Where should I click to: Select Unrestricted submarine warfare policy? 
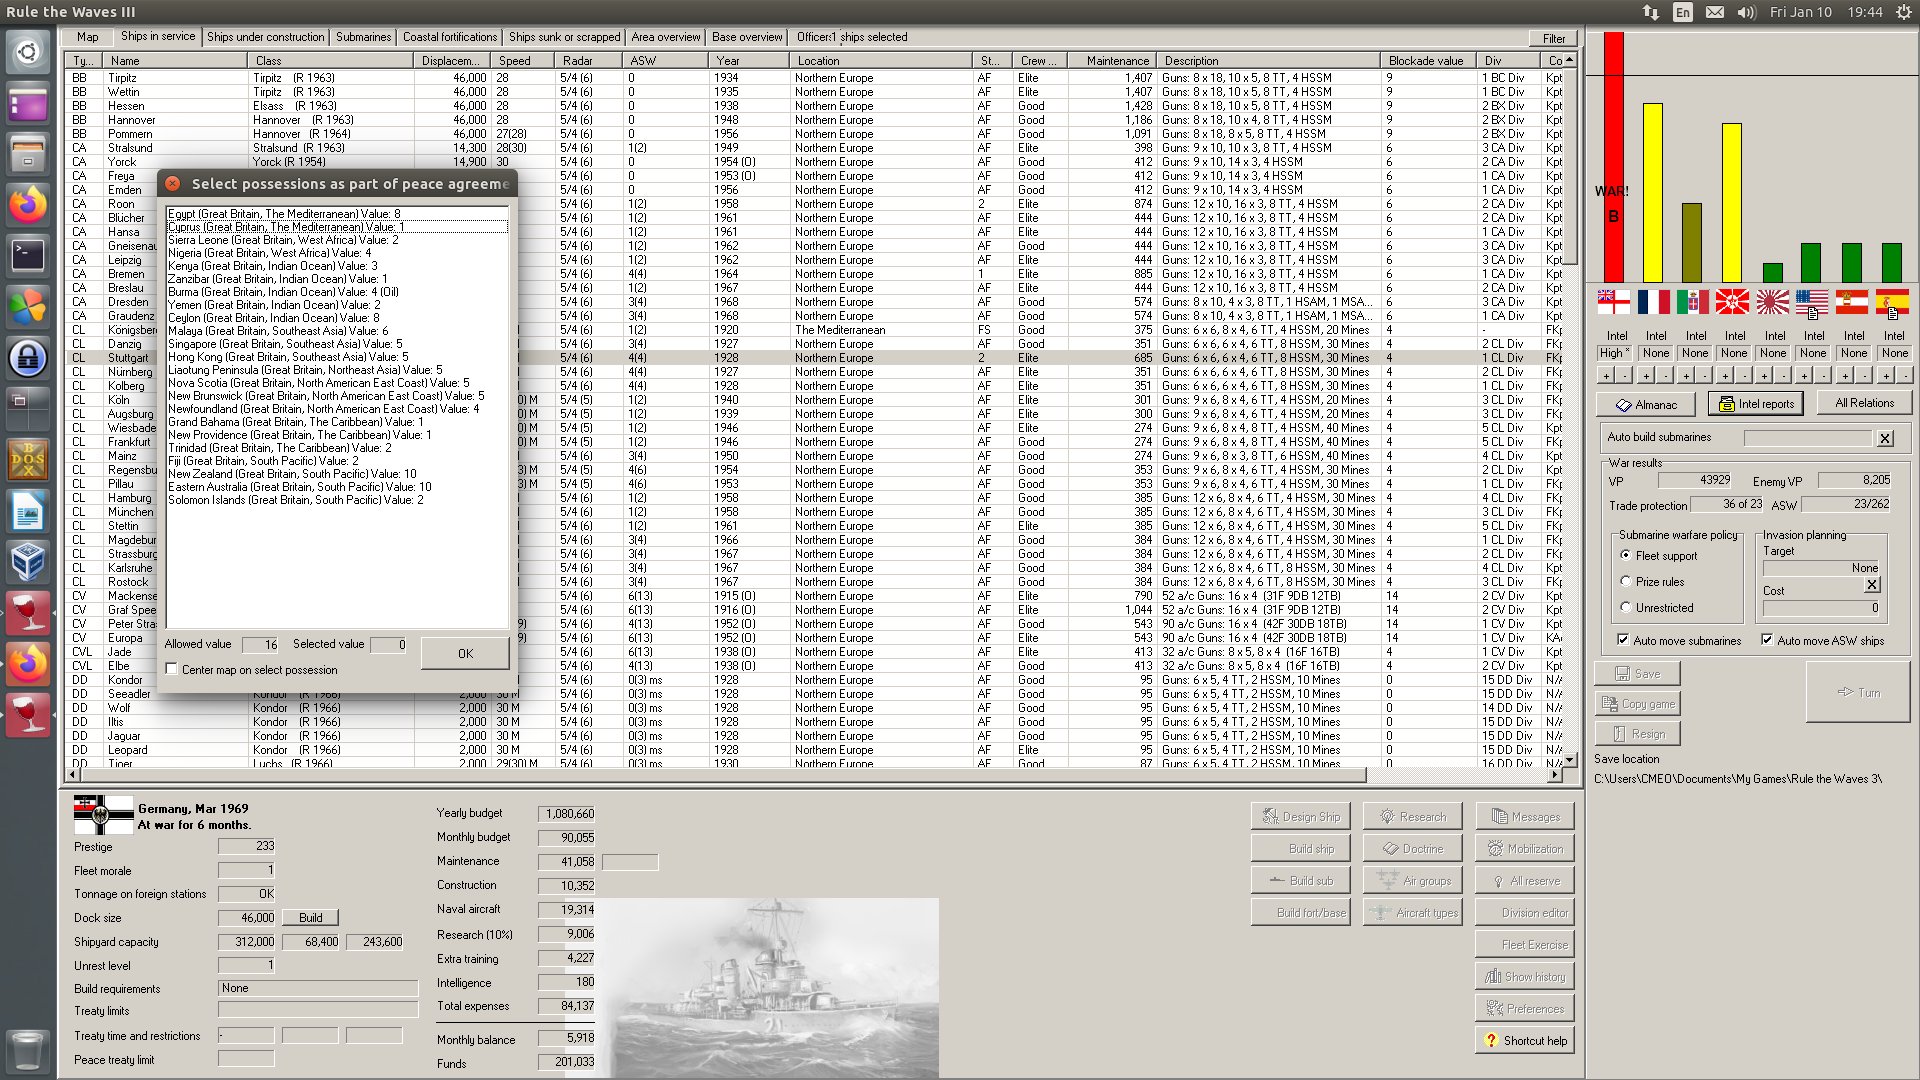1625,607
